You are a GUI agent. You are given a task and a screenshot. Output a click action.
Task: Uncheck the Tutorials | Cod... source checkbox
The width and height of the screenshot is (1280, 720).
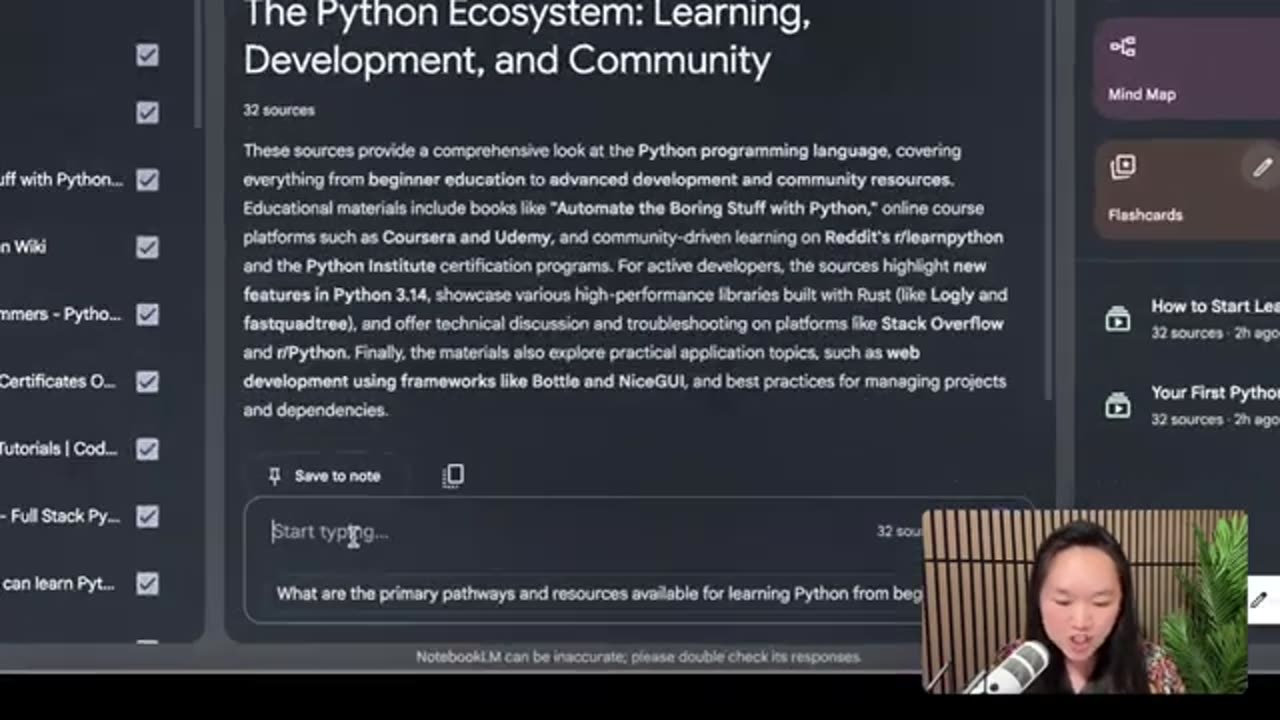pos(147,449)
